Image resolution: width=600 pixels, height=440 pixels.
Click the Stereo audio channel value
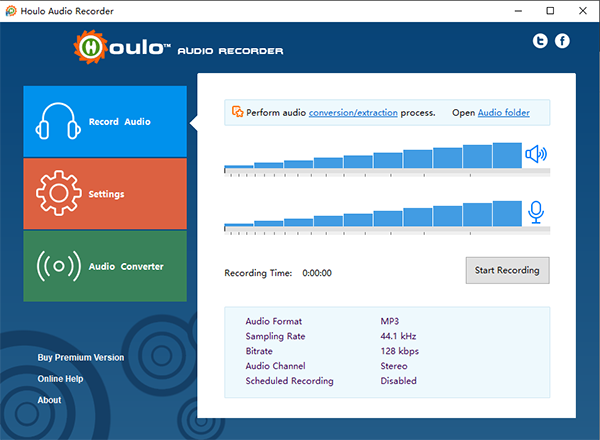pyautogui.click(x=394, y=366)
